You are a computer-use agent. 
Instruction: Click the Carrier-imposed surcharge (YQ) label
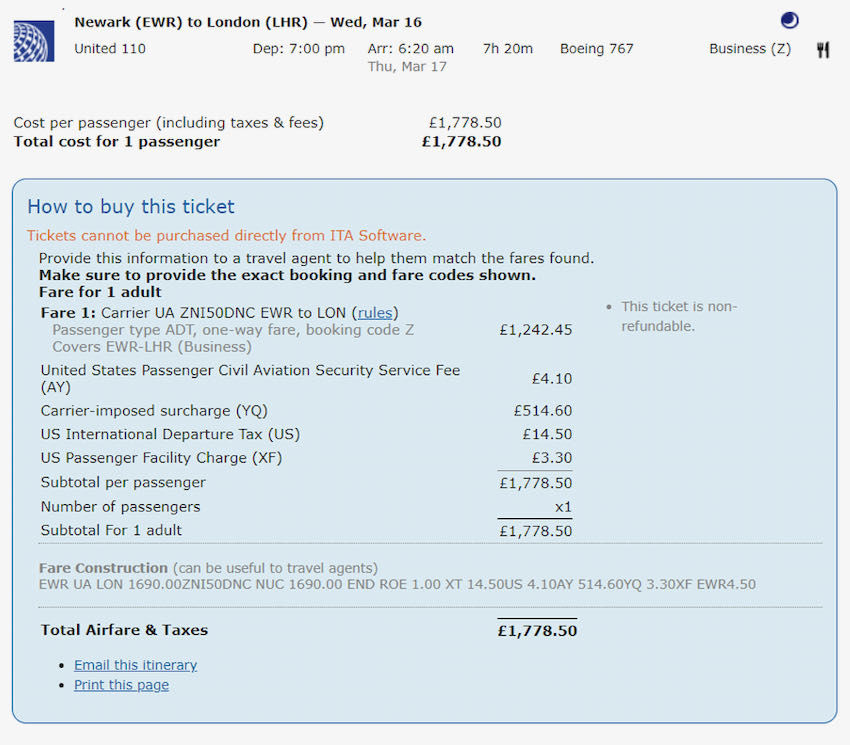(154, 411)
